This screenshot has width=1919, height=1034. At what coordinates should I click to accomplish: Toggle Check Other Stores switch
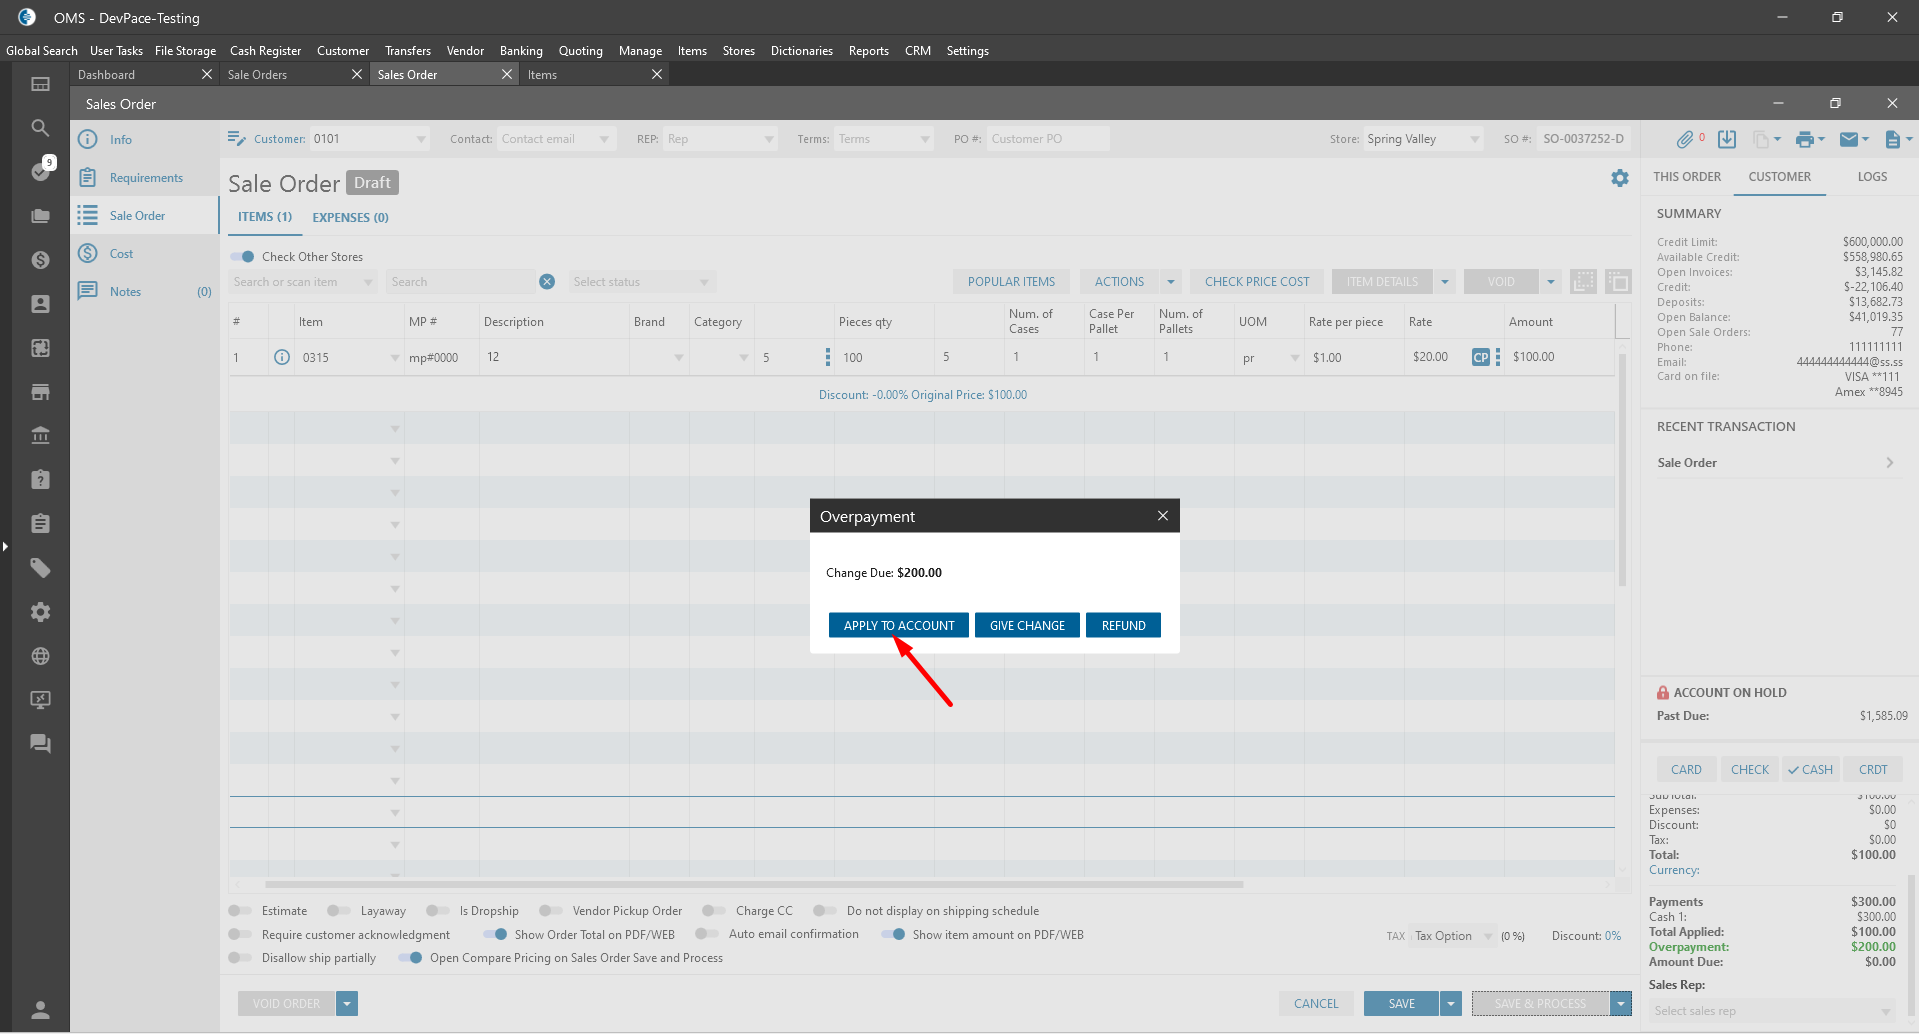tap(243, 257)
